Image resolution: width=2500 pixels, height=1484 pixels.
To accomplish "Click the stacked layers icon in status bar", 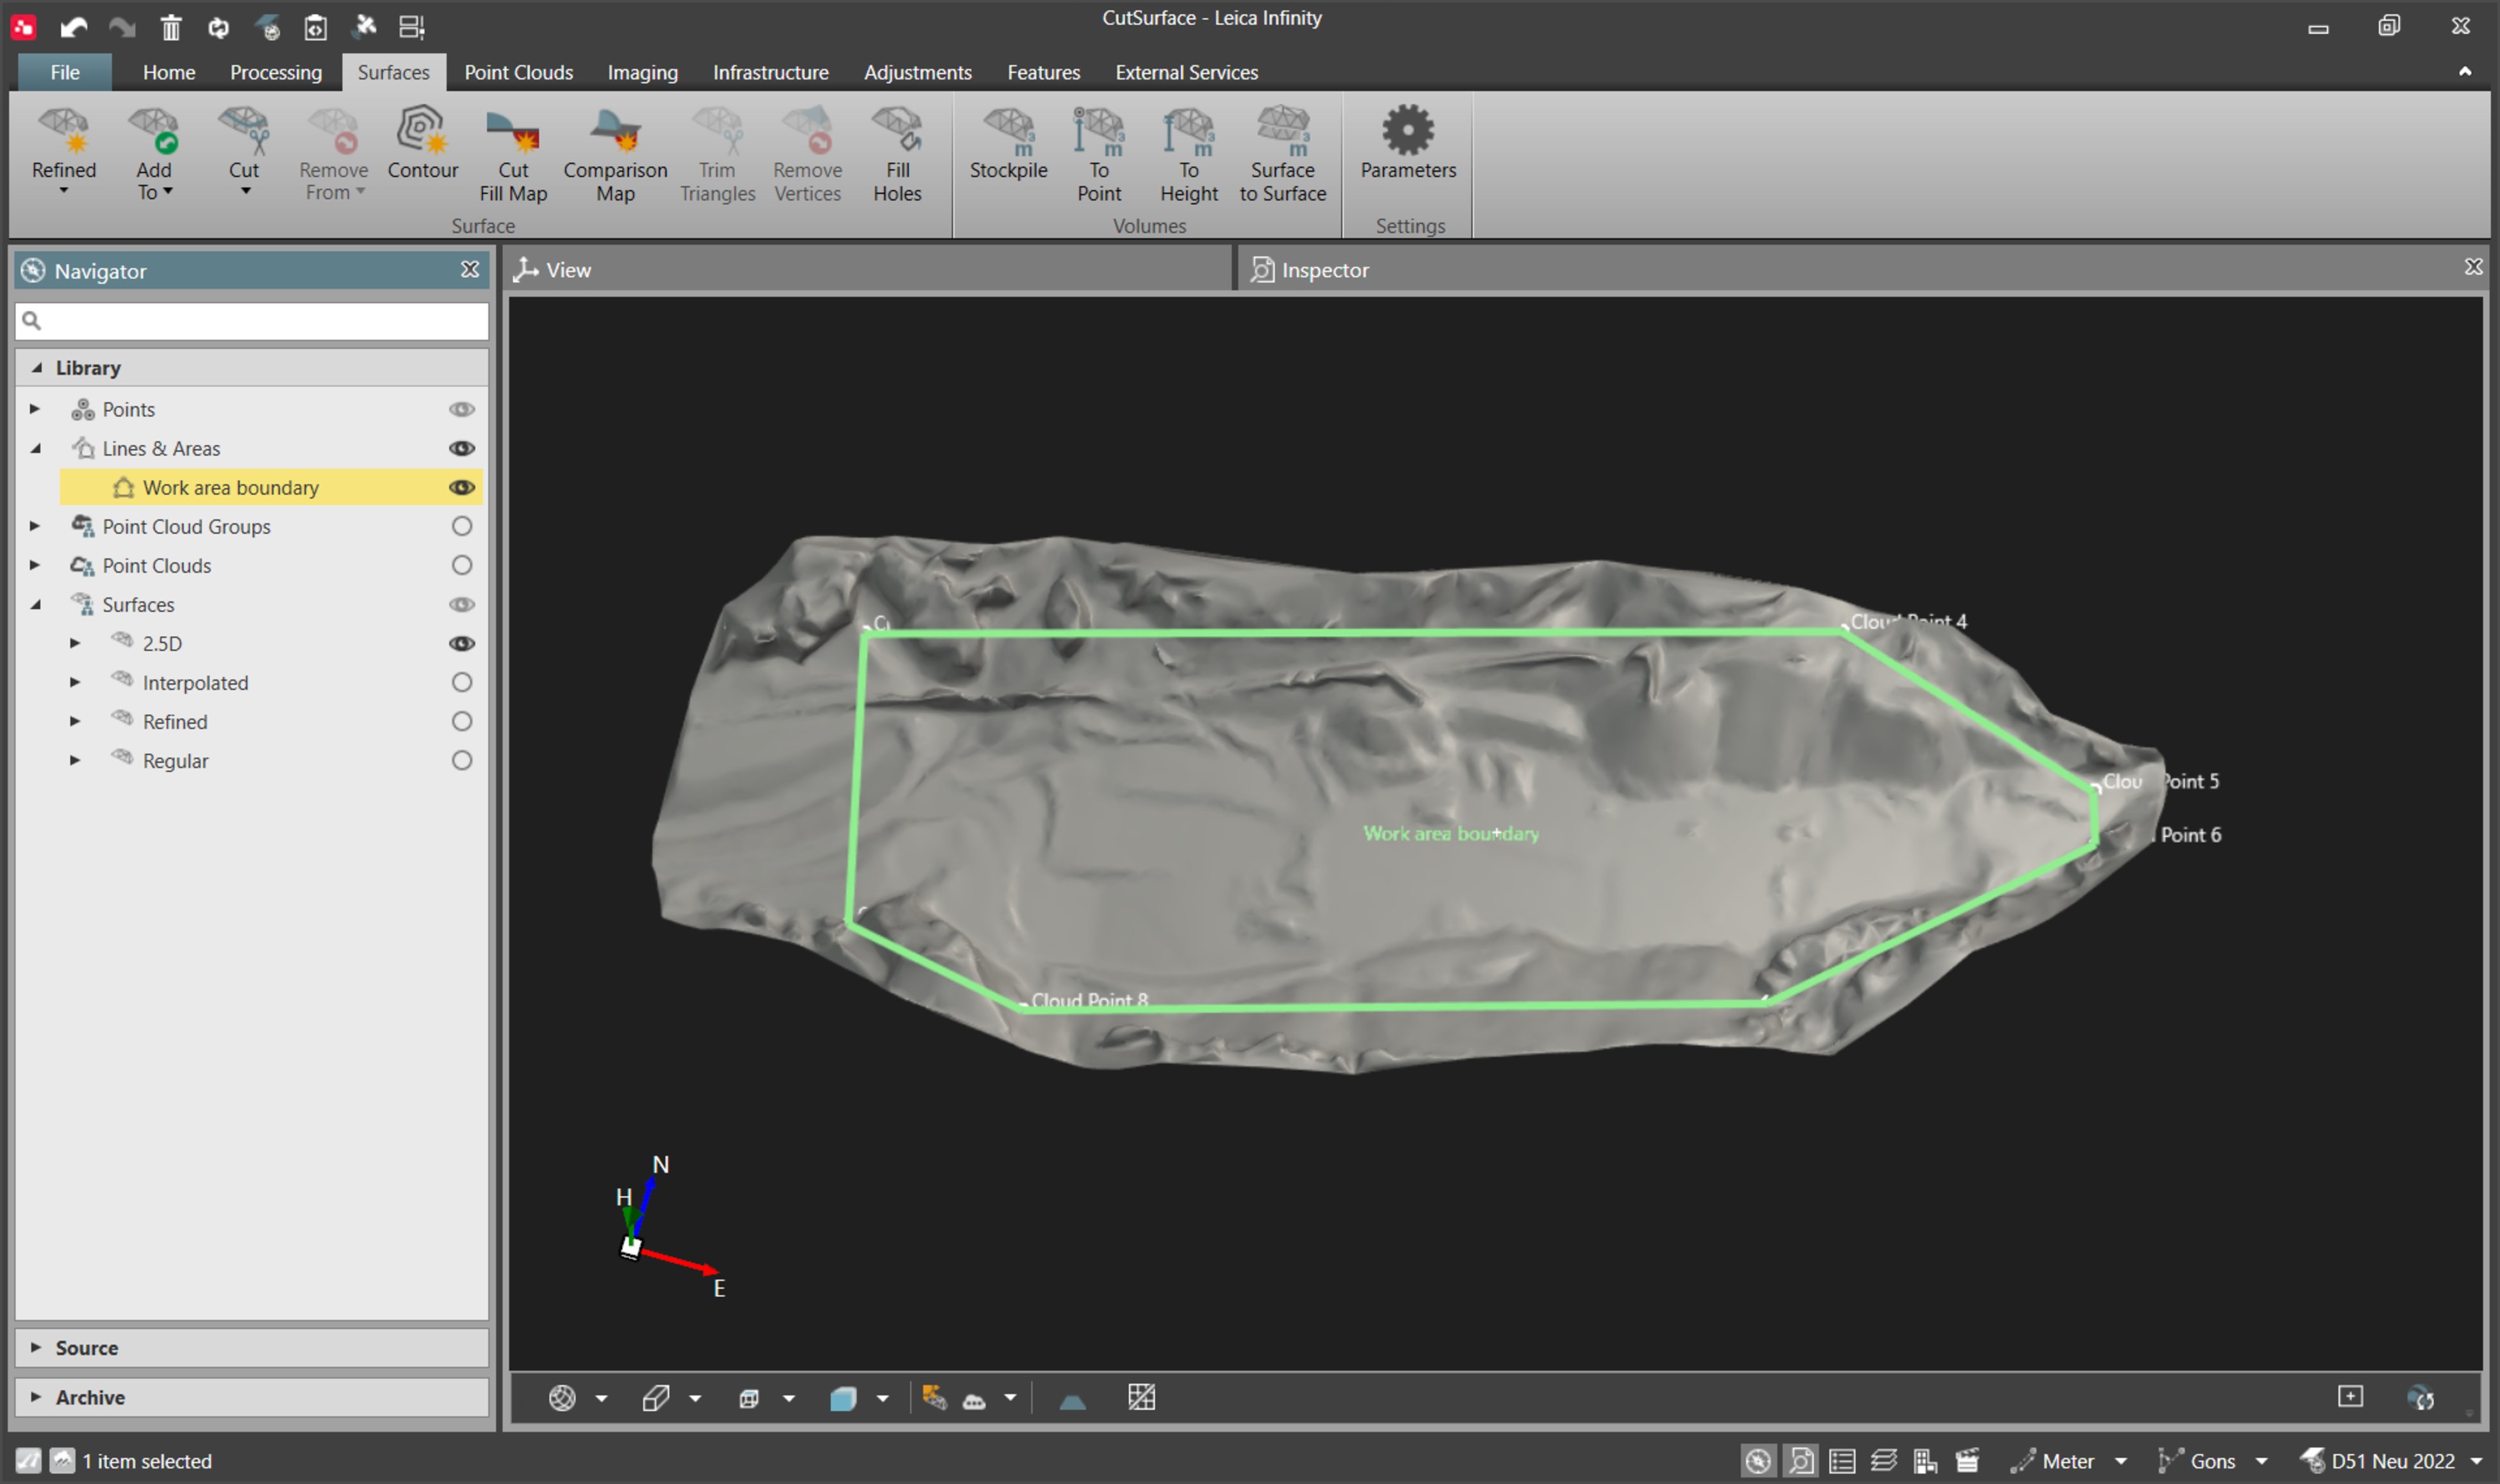I will point(1884,1461).
